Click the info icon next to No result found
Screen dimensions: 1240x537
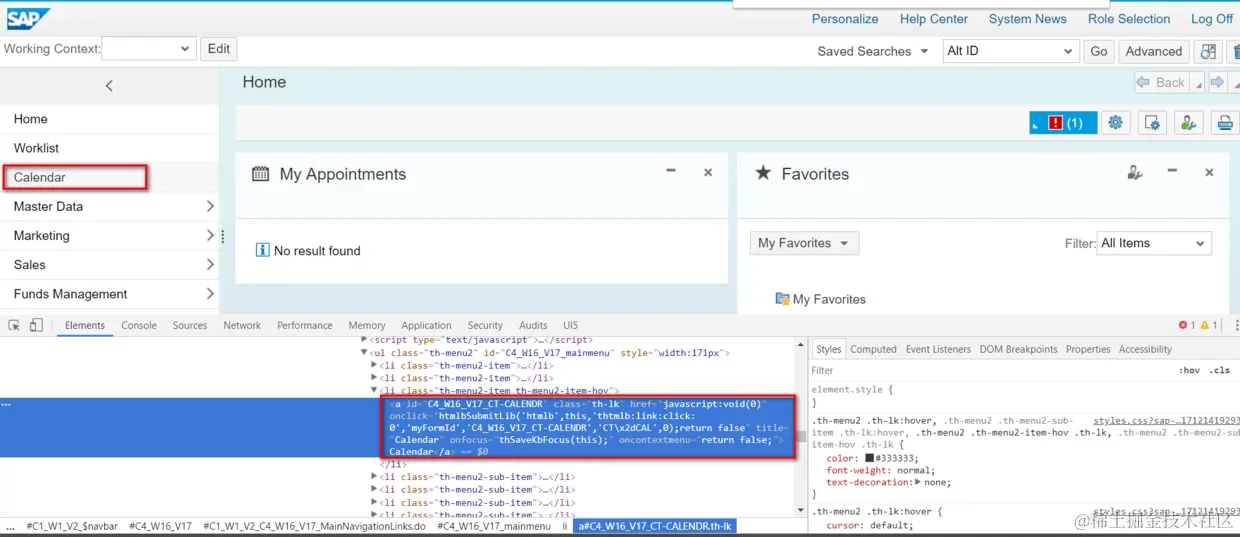(263, 250)
